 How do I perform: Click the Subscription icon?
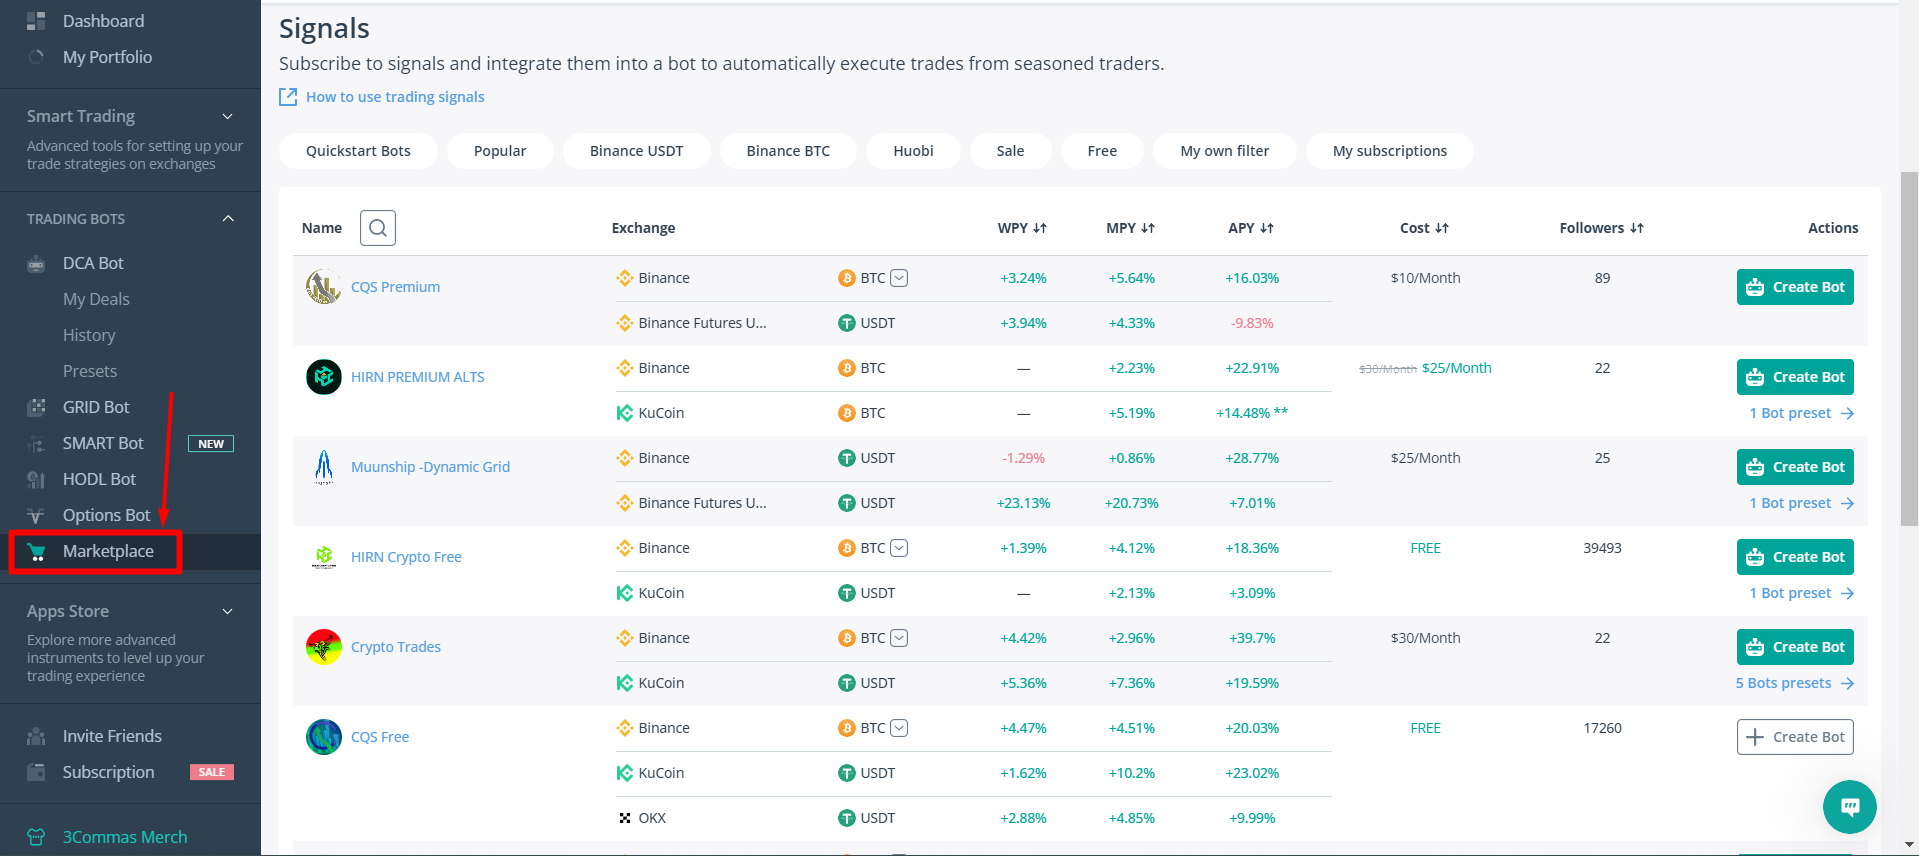click(x=36, y=772)
